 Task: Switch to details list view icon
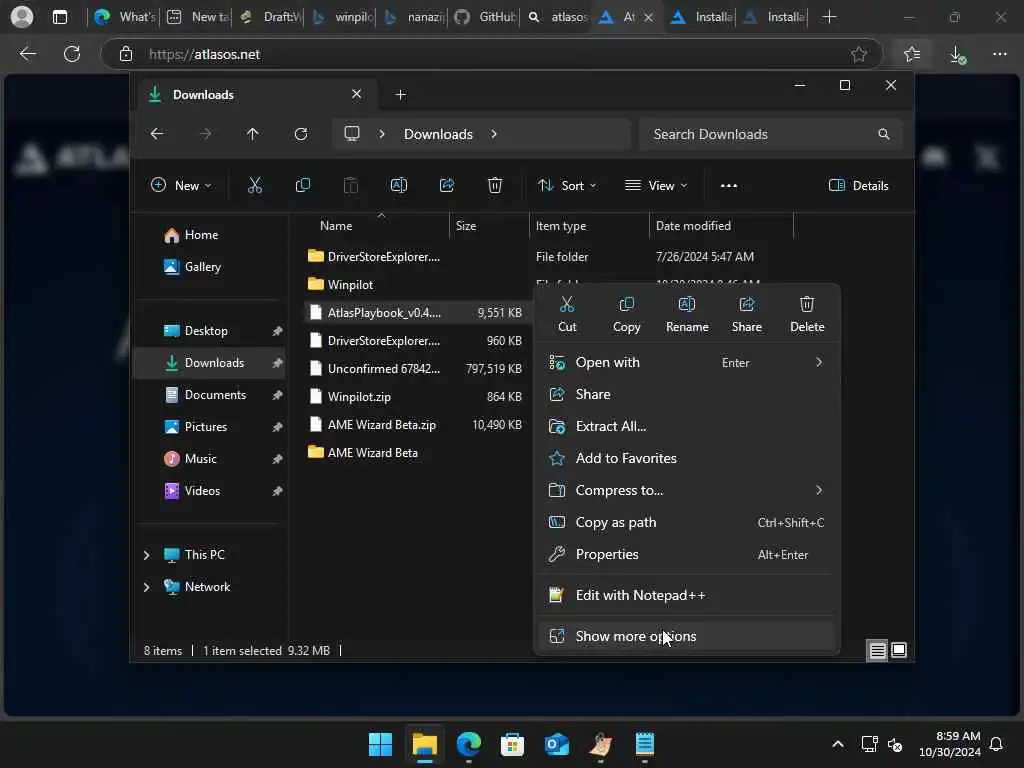point(877,650)
